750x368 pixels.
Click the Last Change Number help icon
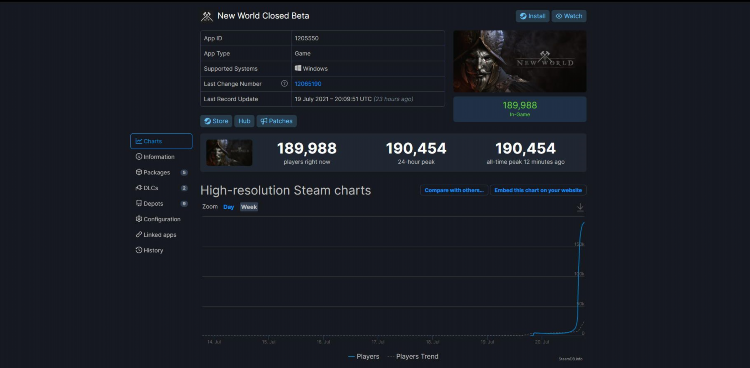point(284,84)
